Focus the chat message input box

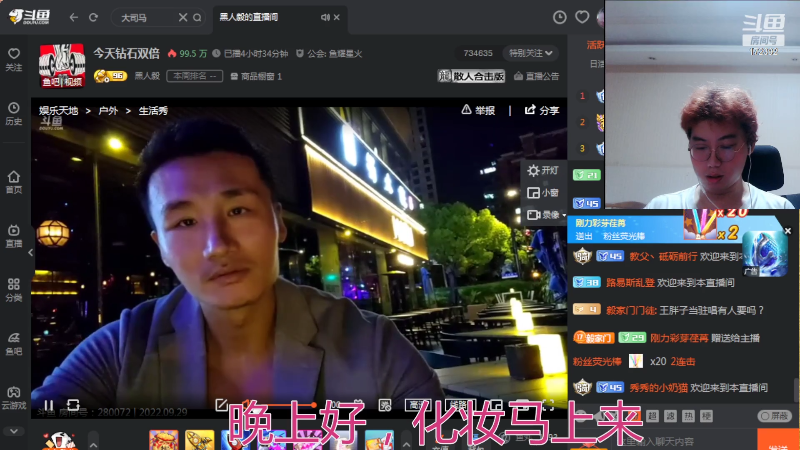(x=663, y=440)
